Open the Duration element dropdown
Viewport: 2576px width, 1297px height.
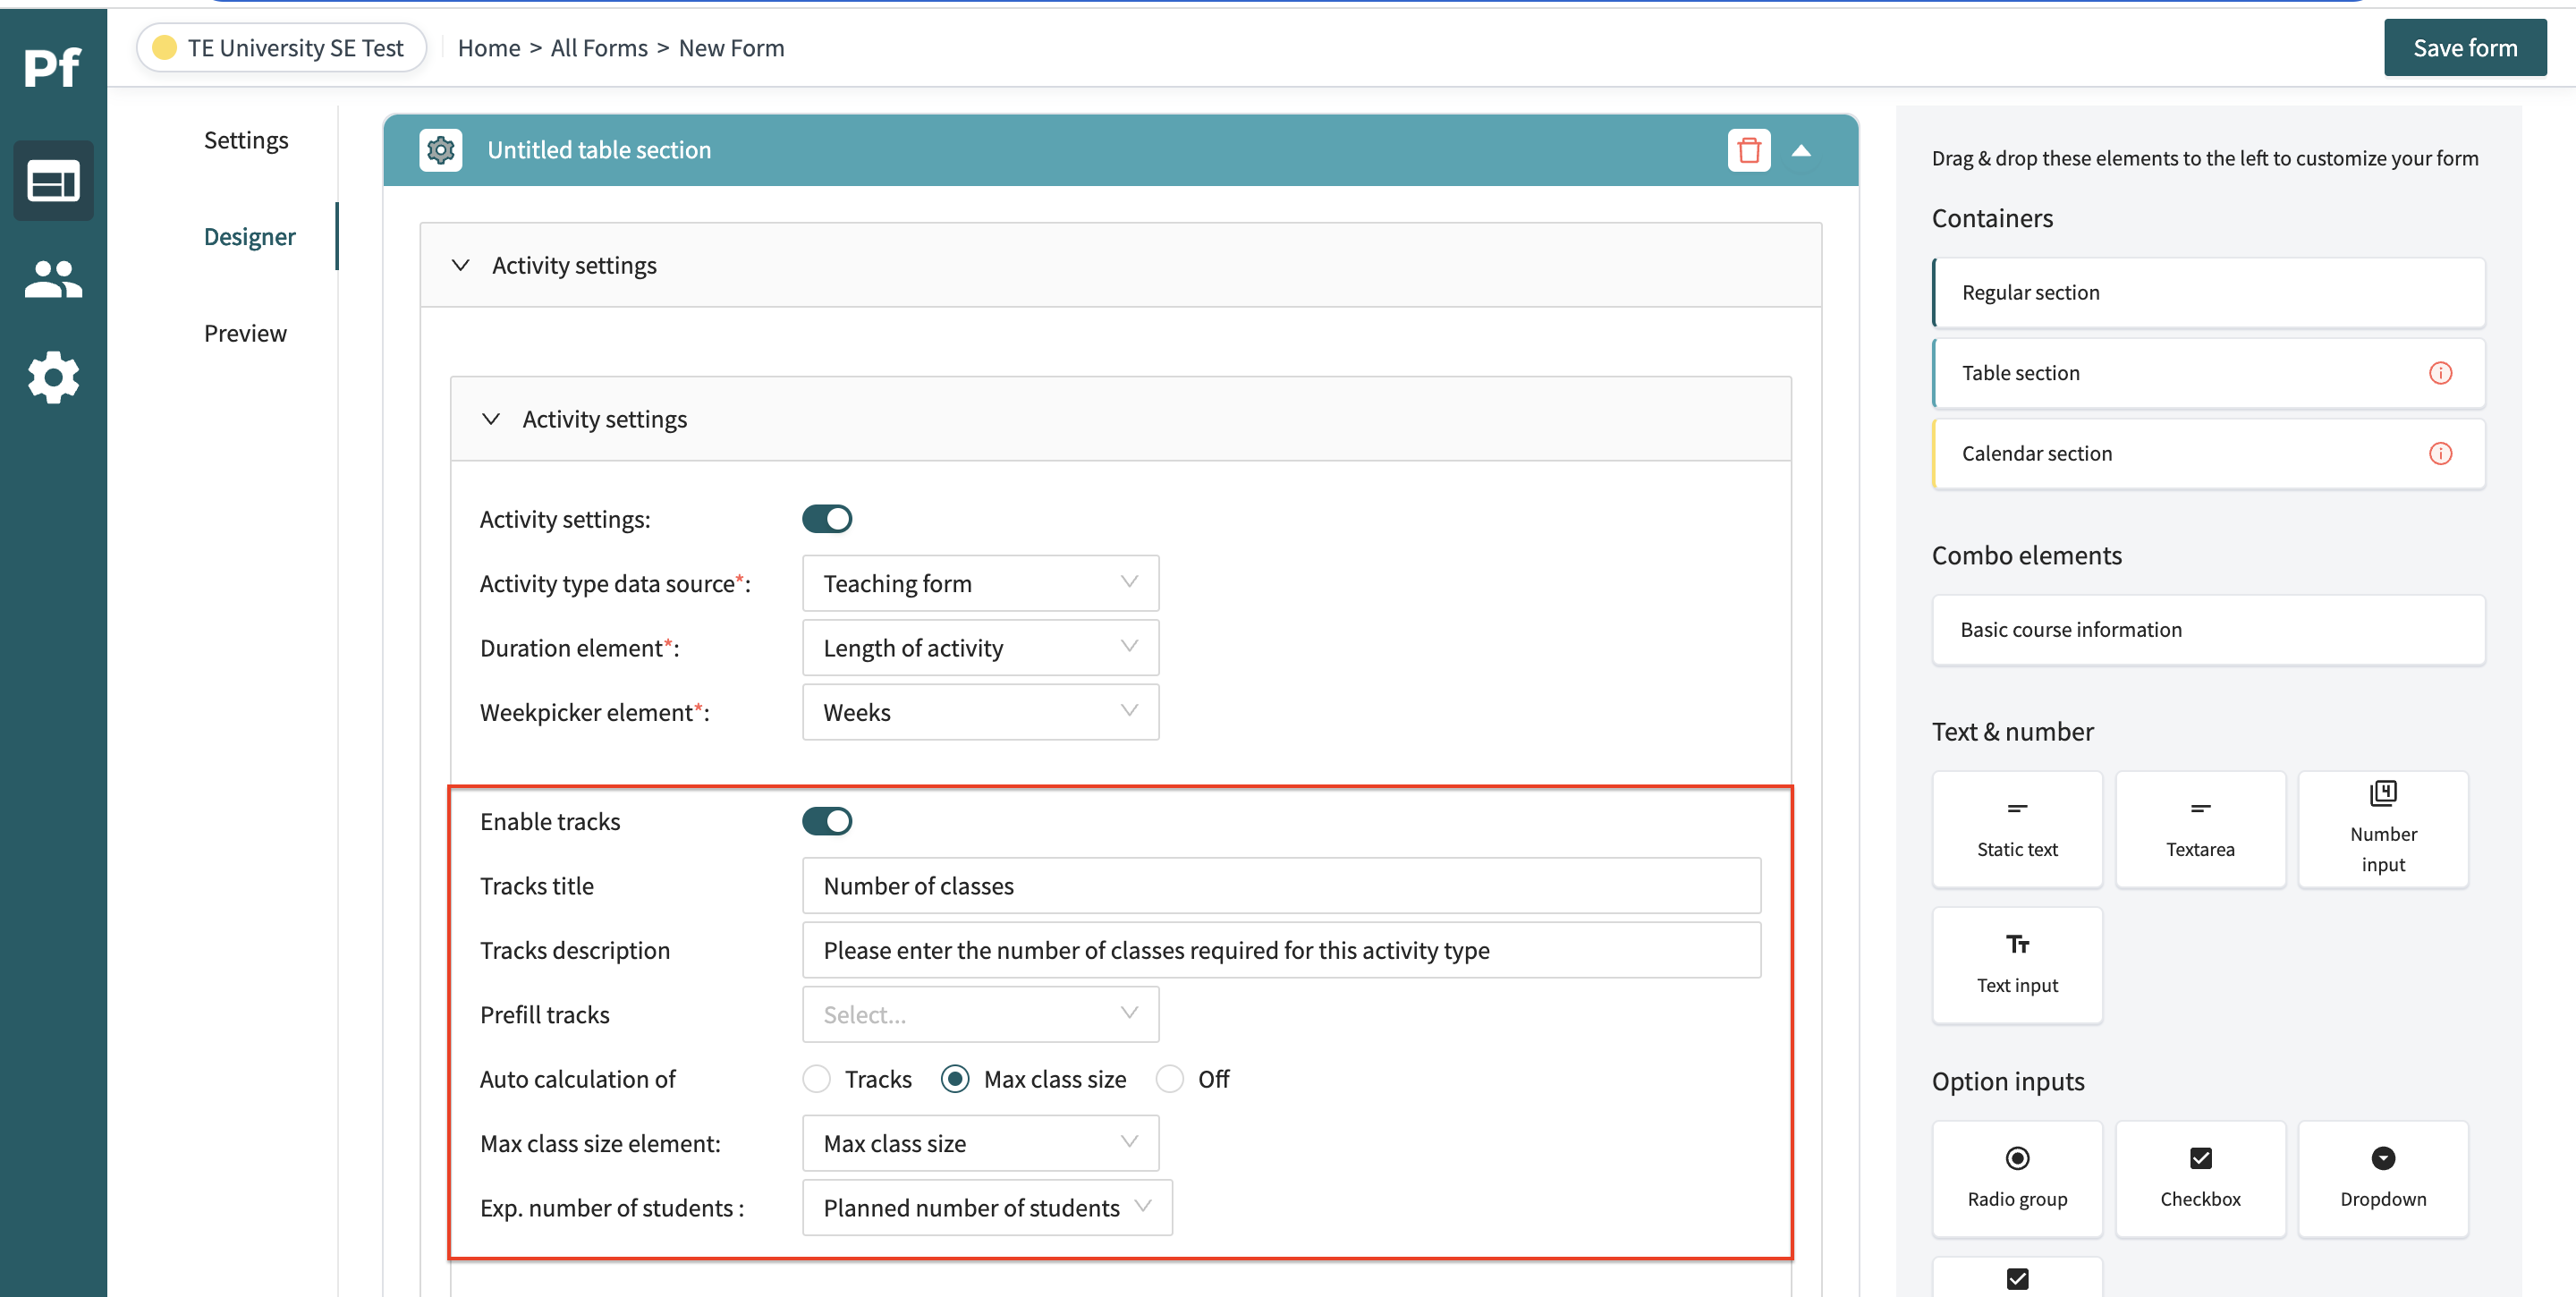[x=980, y=648]
